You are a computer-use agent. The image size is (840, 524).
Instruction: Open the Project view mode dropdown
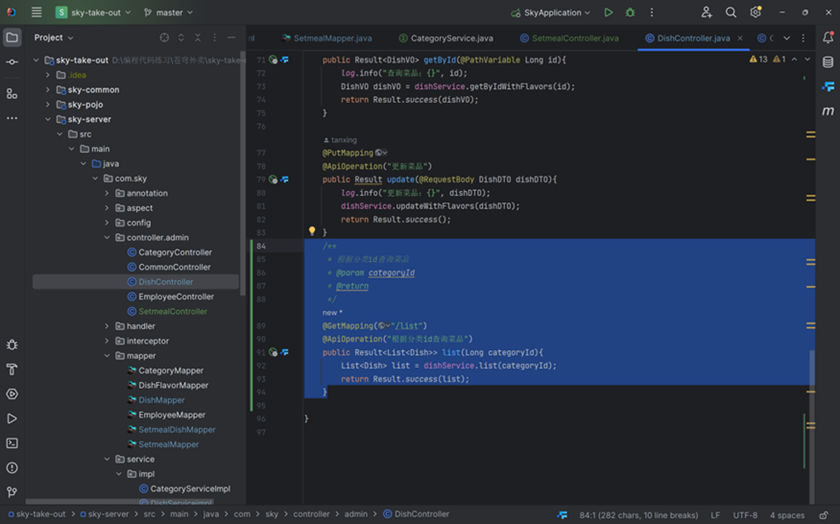click(x=54, y=38)
